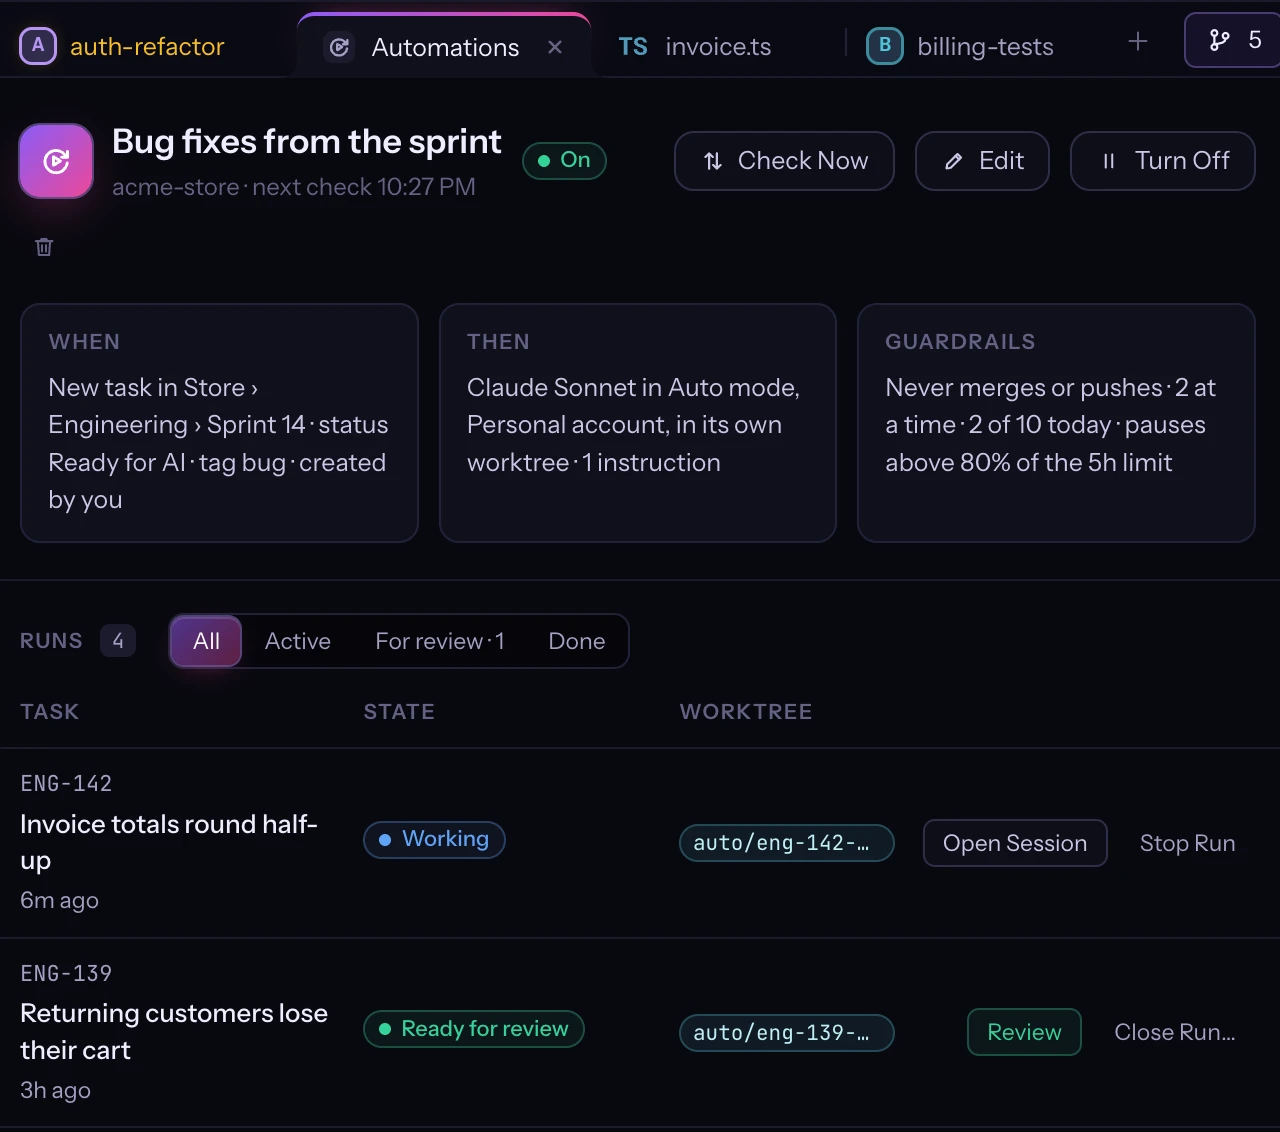
Task: Click the TS file icon for invoice.ts
Action: click(x=633, y=47)
